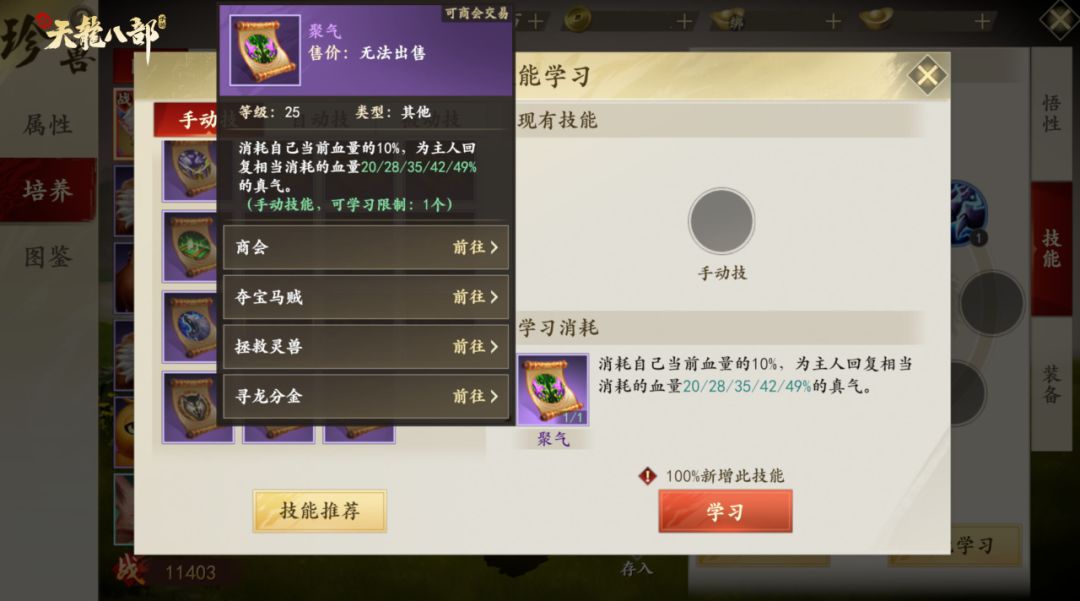Open the 悟性 tab on right

pos(1051,114)
